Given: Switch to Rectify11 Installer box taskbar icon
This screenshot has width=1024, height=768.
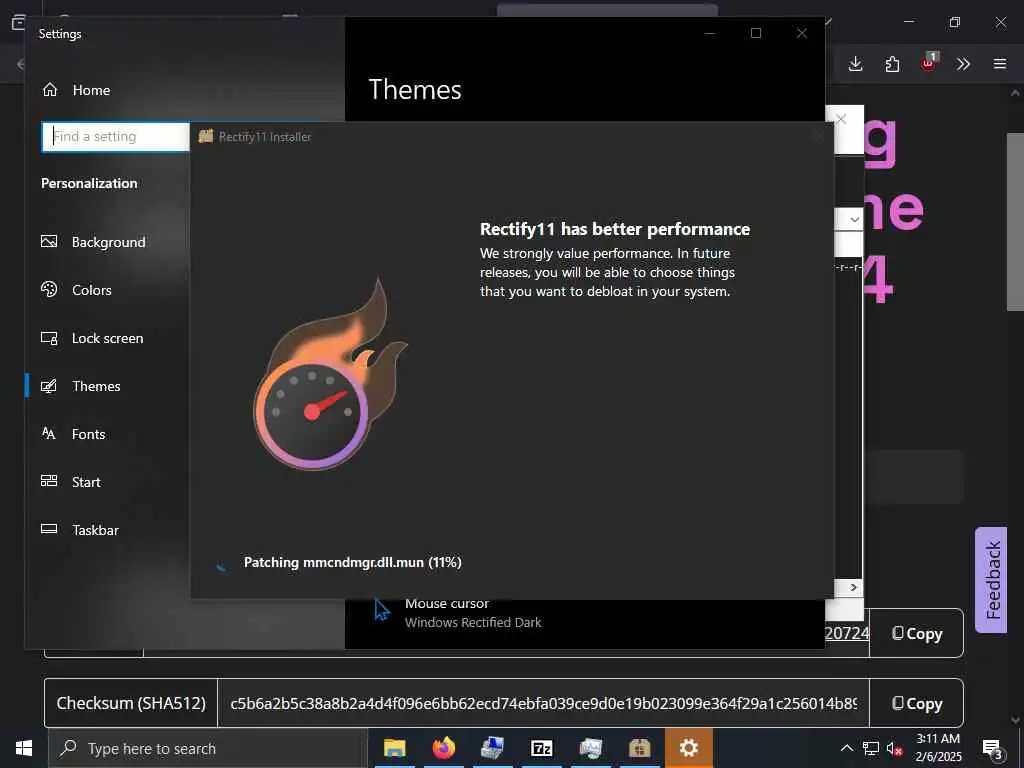Looking at the screenshot, I should [639, 748].
